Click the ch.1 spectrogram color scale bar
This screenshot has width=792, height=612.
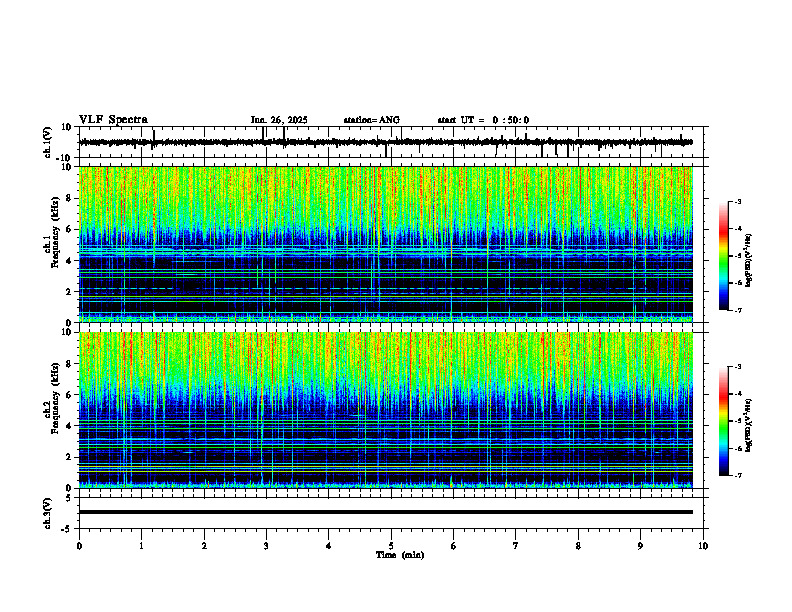coord(724,256)
